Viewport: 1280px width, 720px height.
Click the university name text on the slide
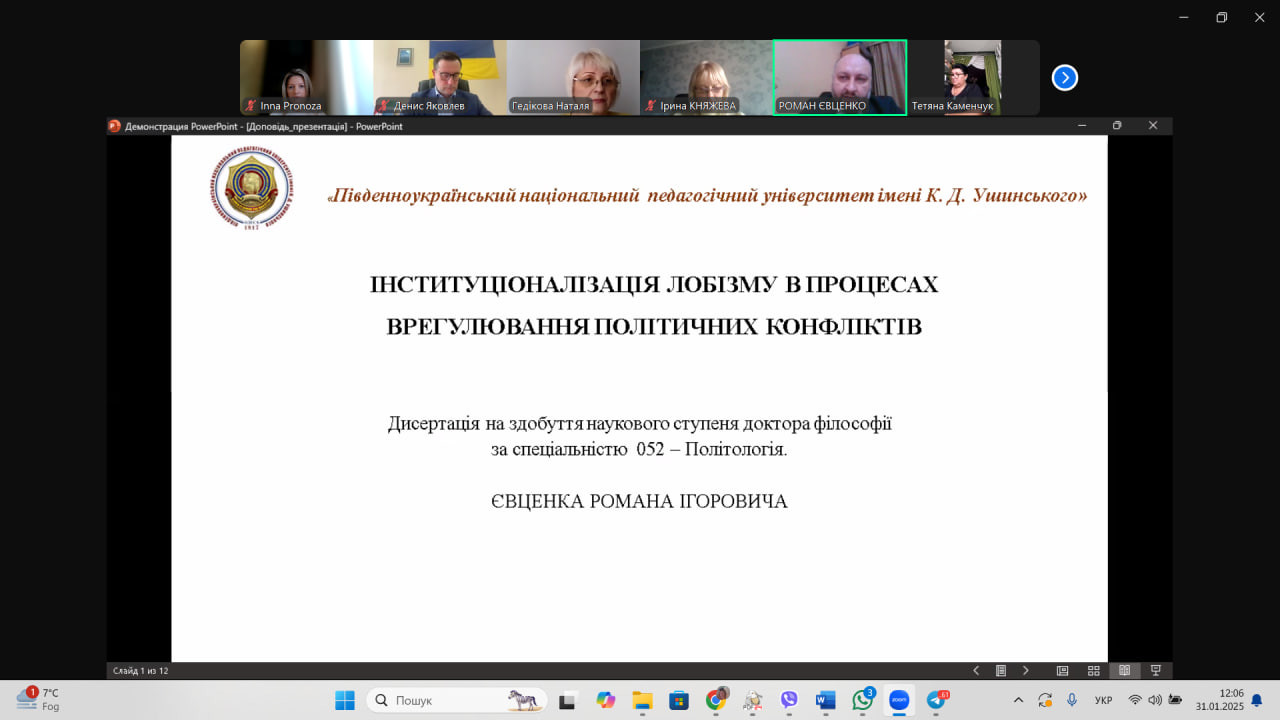pyautogui.click(x=707, y=196)
